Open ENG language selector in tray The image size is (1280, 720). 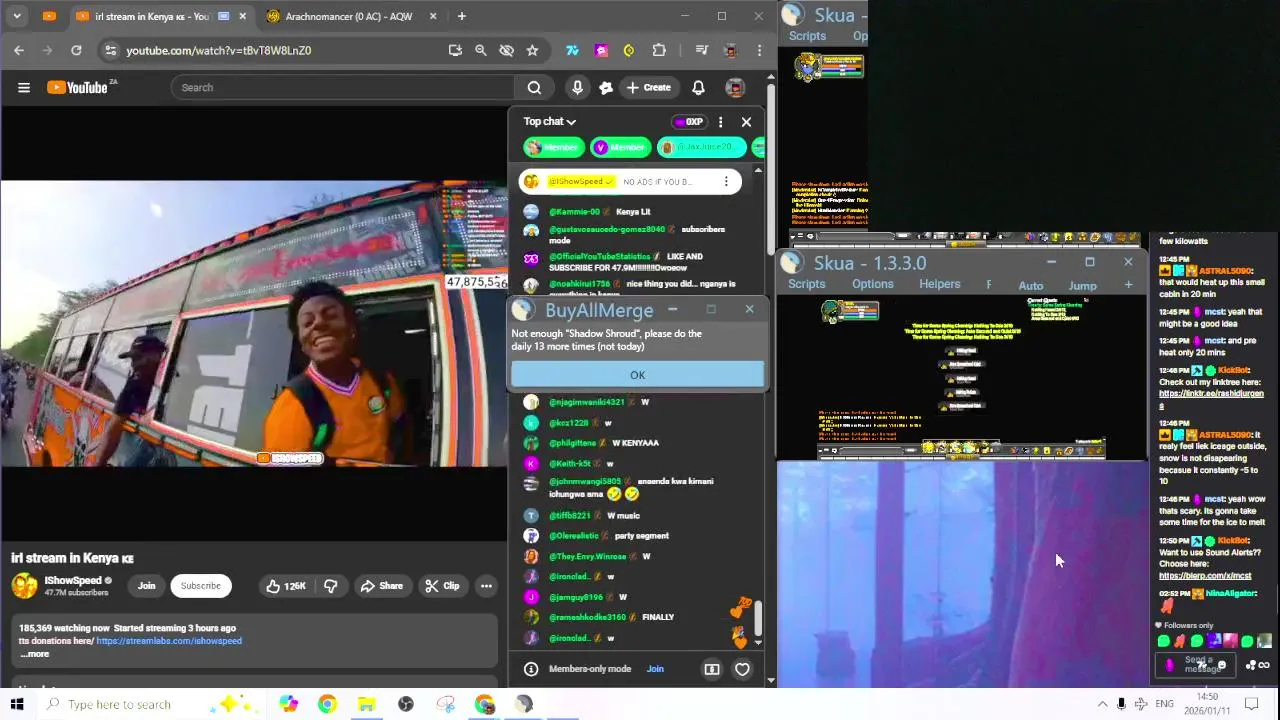click(1164, 704)
